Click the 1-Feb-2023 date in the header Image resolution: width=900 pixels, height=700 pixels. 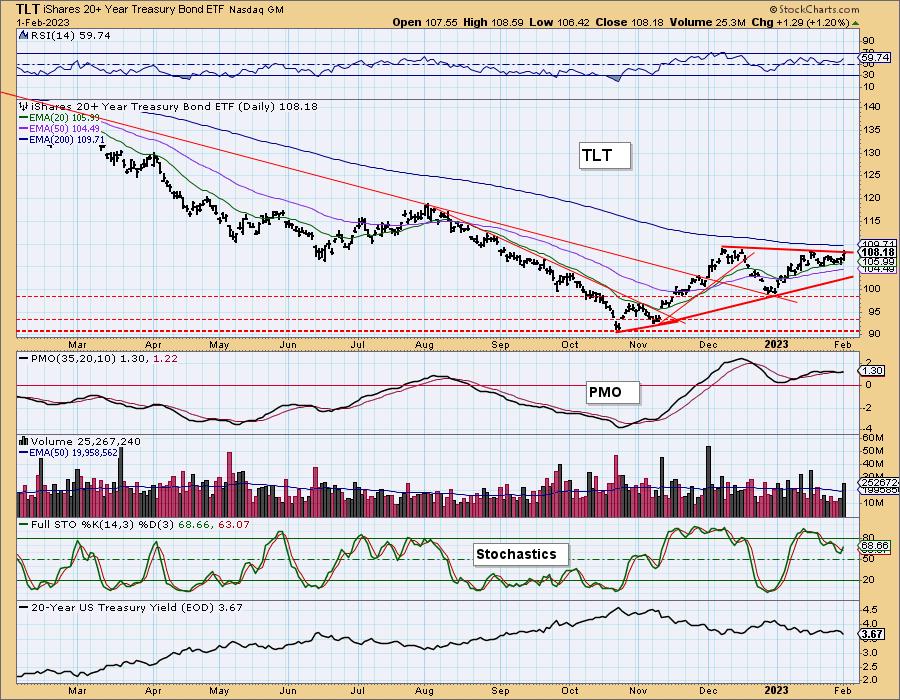[43, 23]
